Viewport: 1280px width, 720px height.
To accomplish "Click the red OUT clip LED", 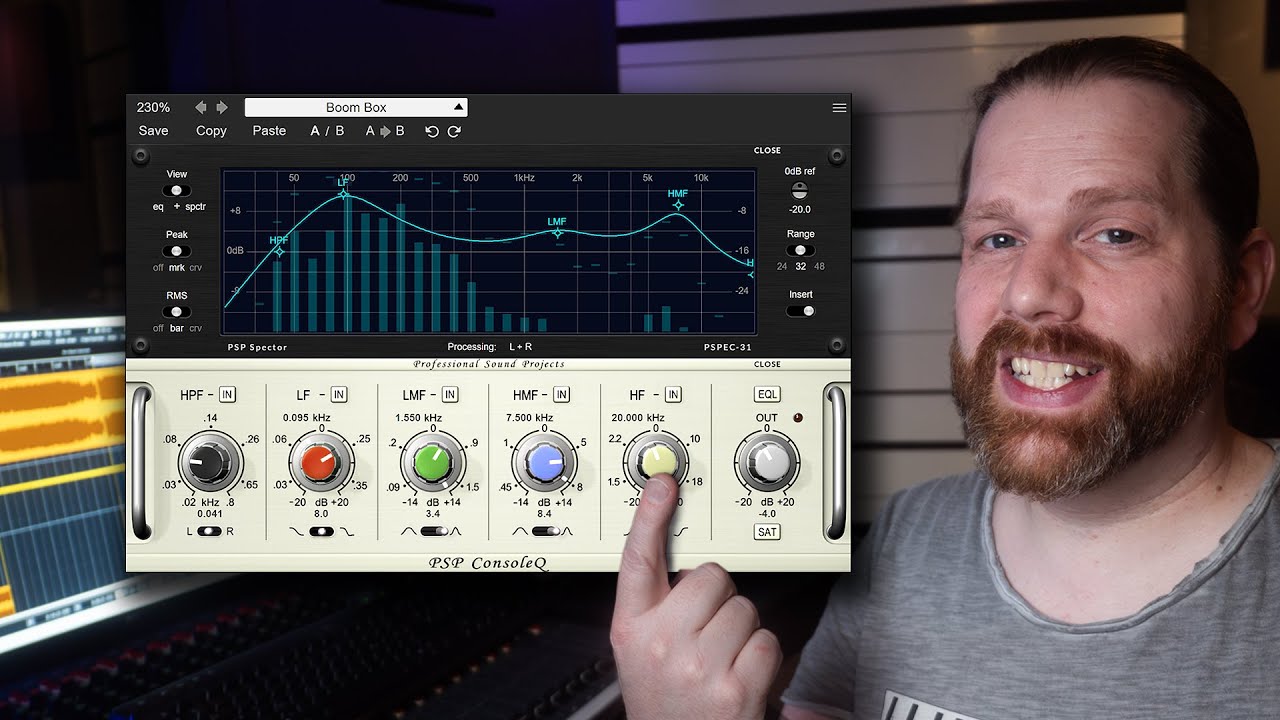I will (x=798, y=418).
